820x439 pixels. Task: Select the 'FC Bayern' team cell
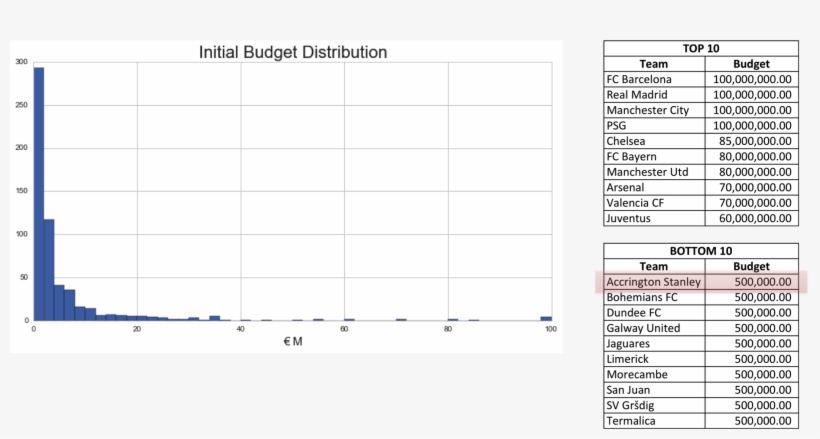pyautogui.click(x=654, y=156)
